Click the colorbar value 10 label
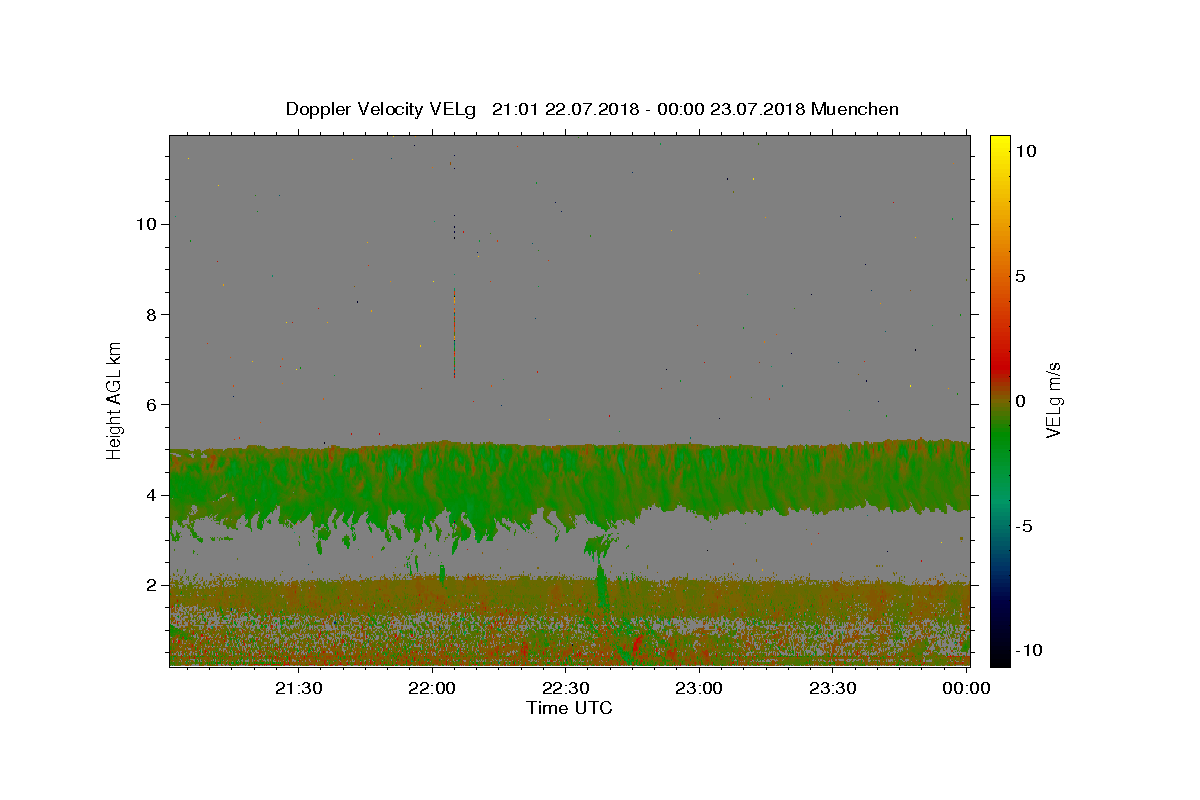Viewport: 1200px width, 800px height. click(1026, 151)
